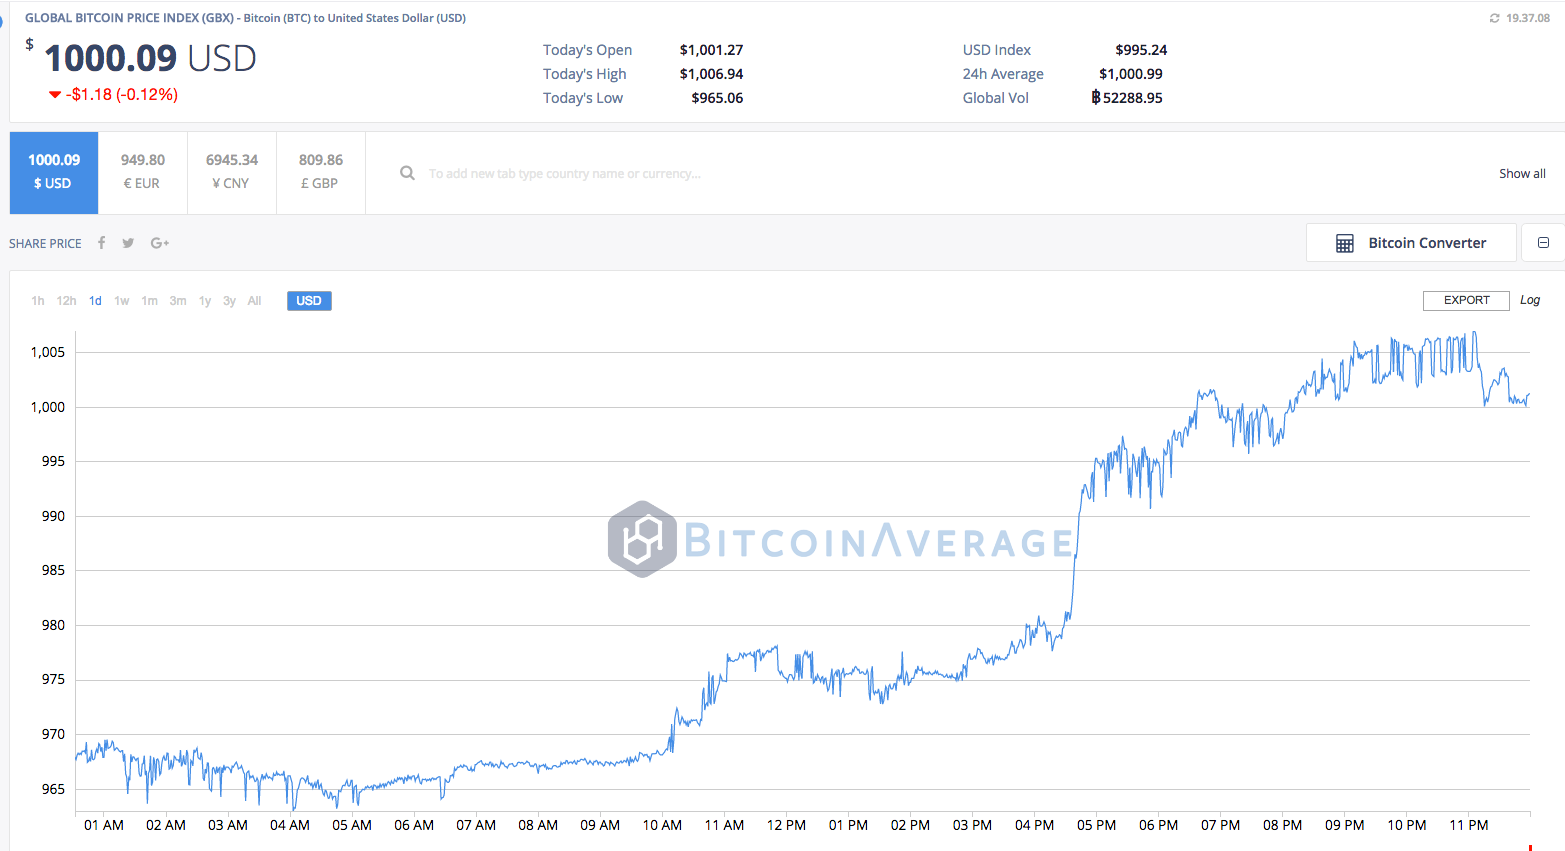The width and height of the screenshot is (1565, 851).
Task: Expand the currency list with Show all
Action: pos(1522,173)
